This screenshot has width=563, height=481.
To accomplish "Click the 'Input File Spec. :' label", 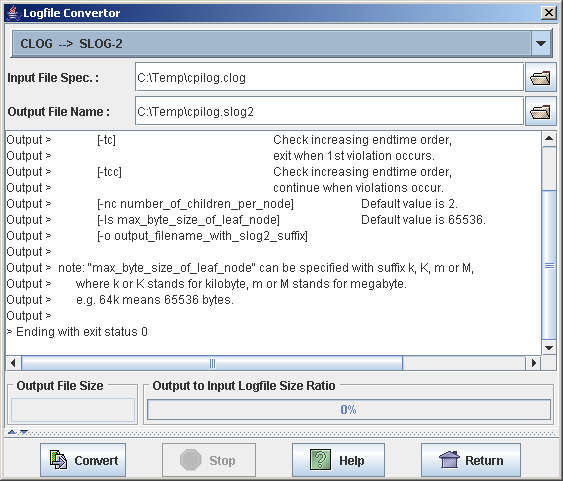I will pos(53,78).
